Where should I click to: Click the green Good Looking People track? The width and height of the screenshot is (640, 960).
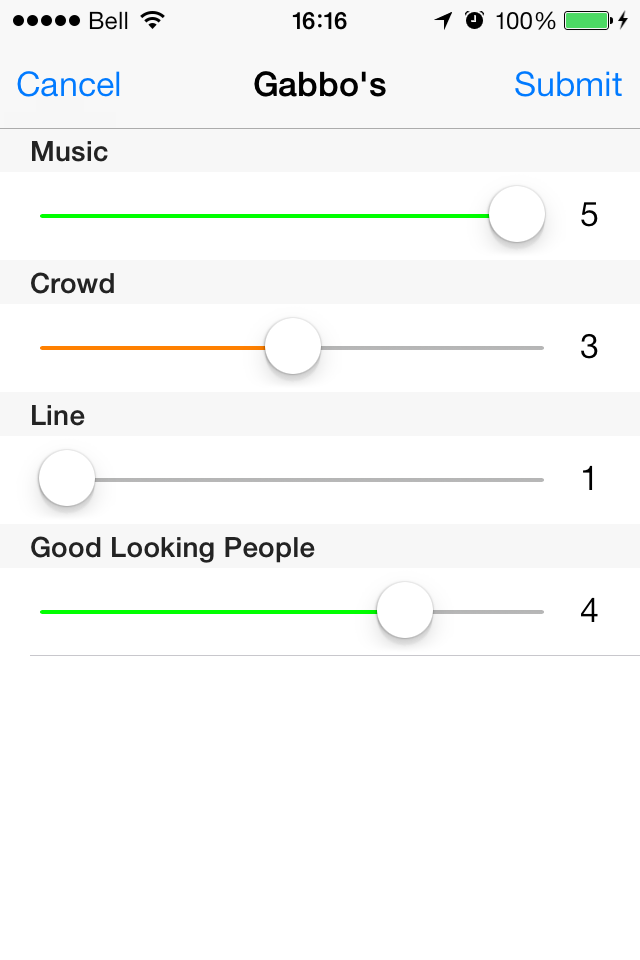[x=209, y=612]
